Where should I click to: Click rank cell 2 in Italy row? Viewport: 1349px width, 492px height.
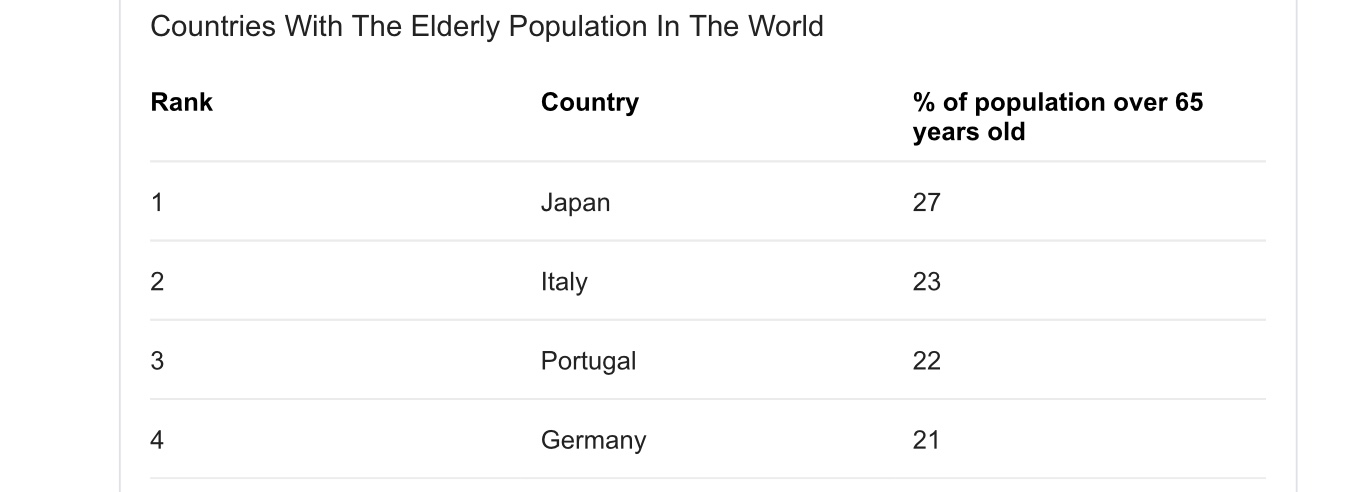[x=157, y=282]
